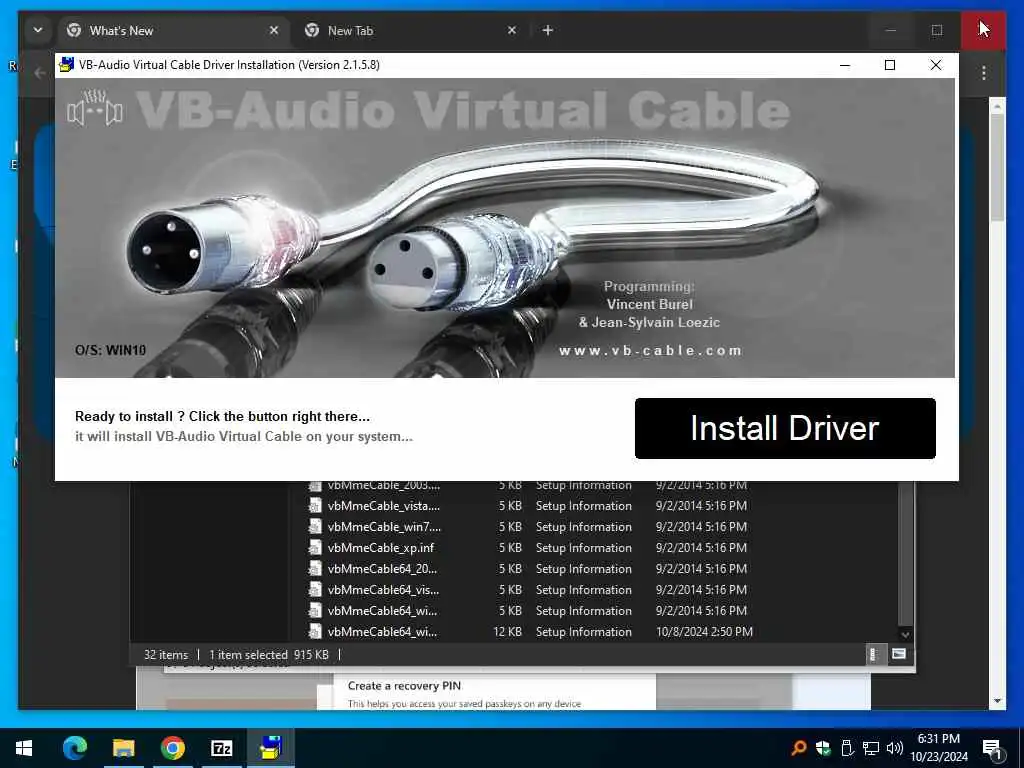Open 7-Zip from the taskbar
Image resolution: width=1024 pixels, height=768 pixels.
tap(221, 748)
